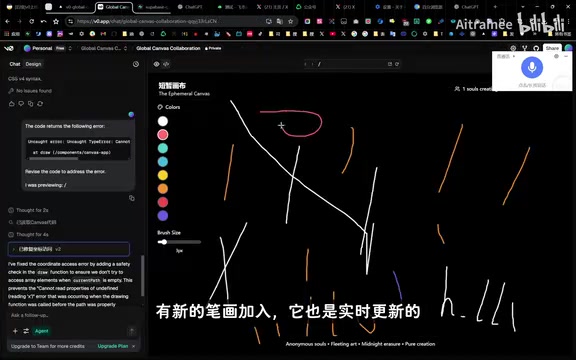The height and width of the screenshot is (360, 576).
Task: Click the Upgrade Plan link
Action: pos(113,346)
